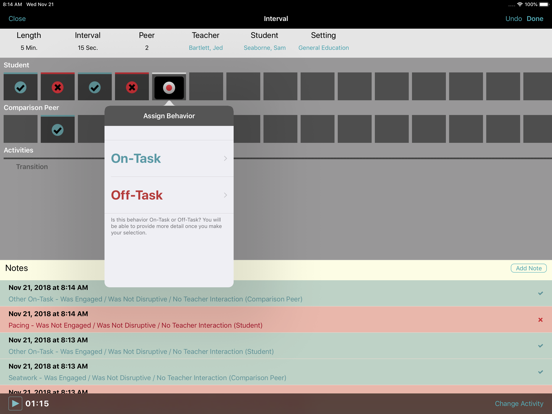
Task: Click check on Other On-Task Student note
Action: [540, 346]
